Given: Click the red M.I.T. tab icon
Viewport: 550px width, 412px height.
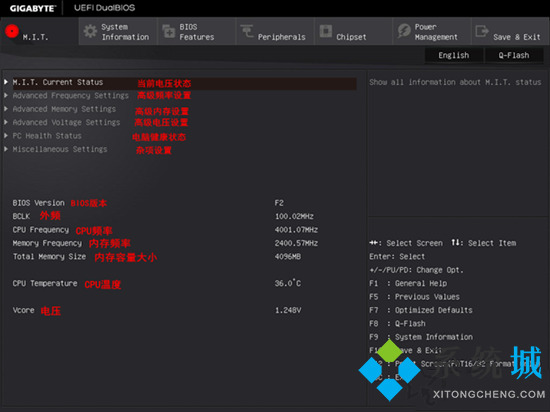Looking at the screenshot, I should (12, 31).
